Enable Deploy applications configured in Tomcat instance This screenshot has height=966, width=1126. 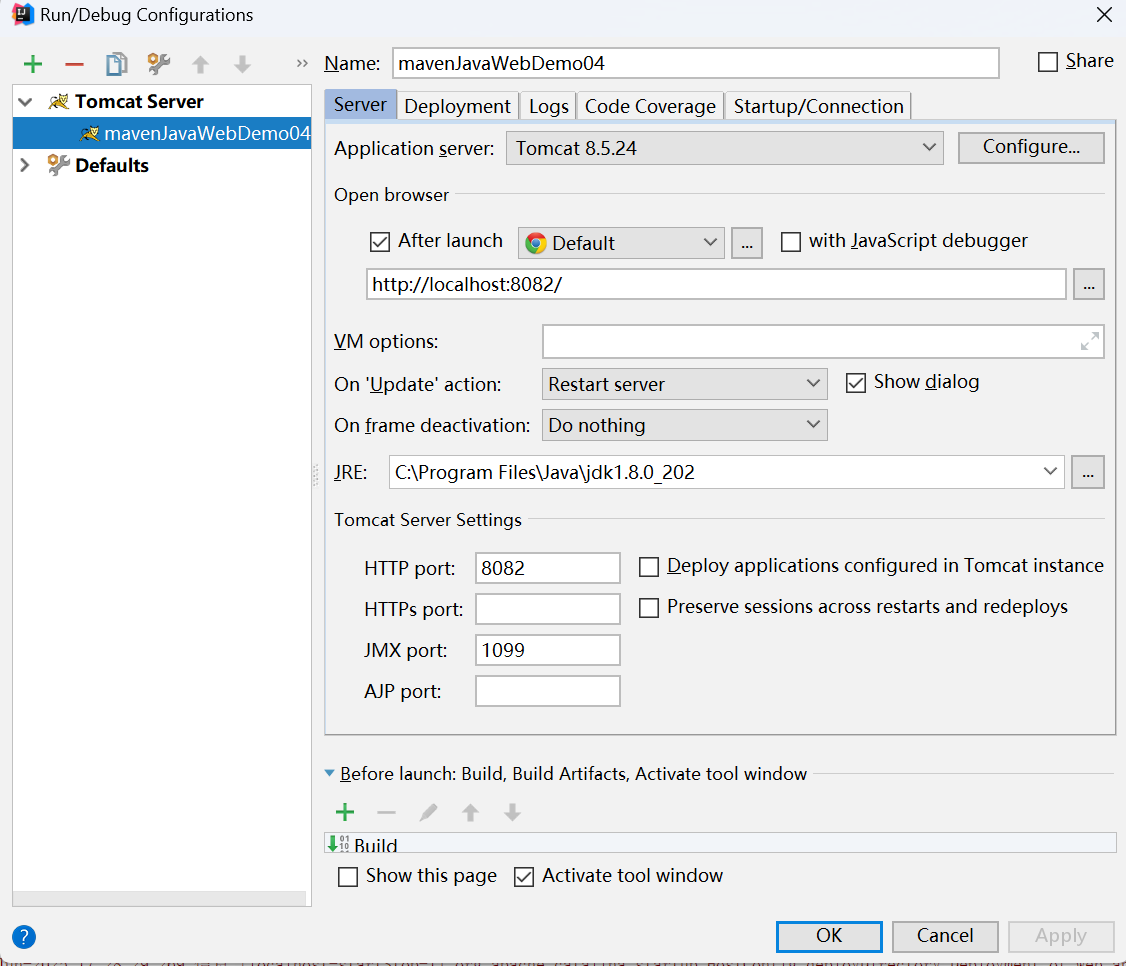click(648, 567)
